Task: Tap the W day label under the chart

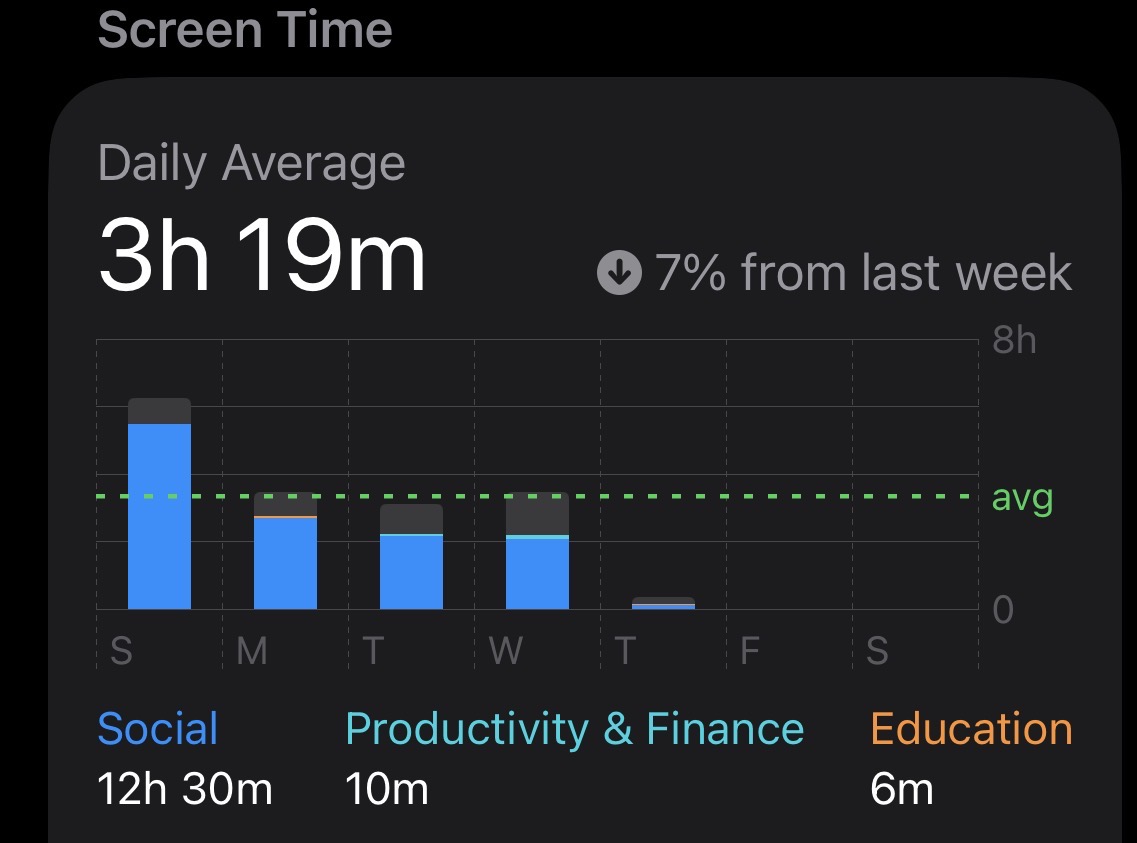Action: (x=506, y=652)
